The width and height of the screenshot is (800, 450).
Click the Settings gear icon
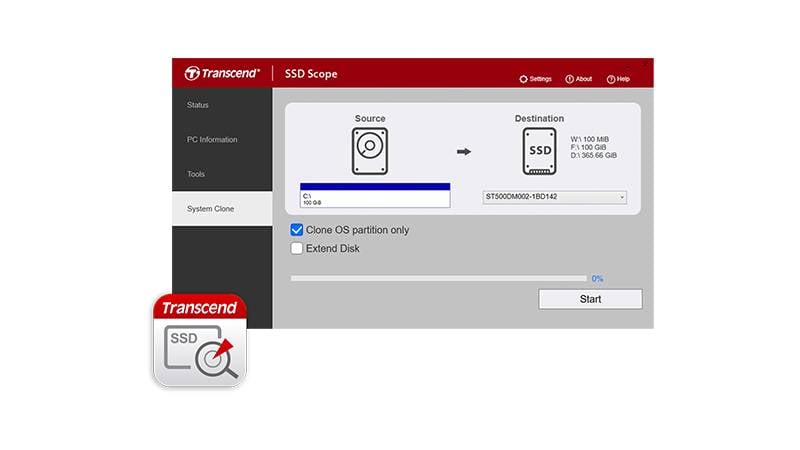(x=523, y=79)
